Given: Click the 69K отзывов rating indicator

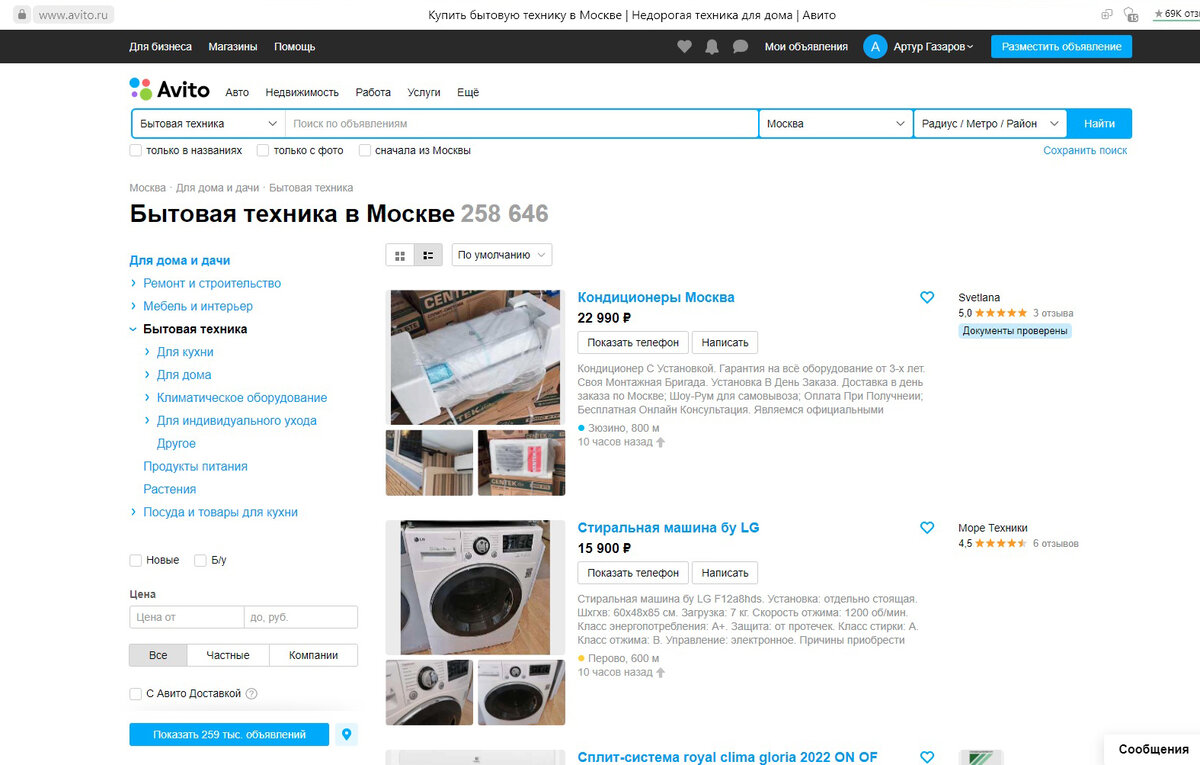Looking at the screenshot, I should 1176,14.
